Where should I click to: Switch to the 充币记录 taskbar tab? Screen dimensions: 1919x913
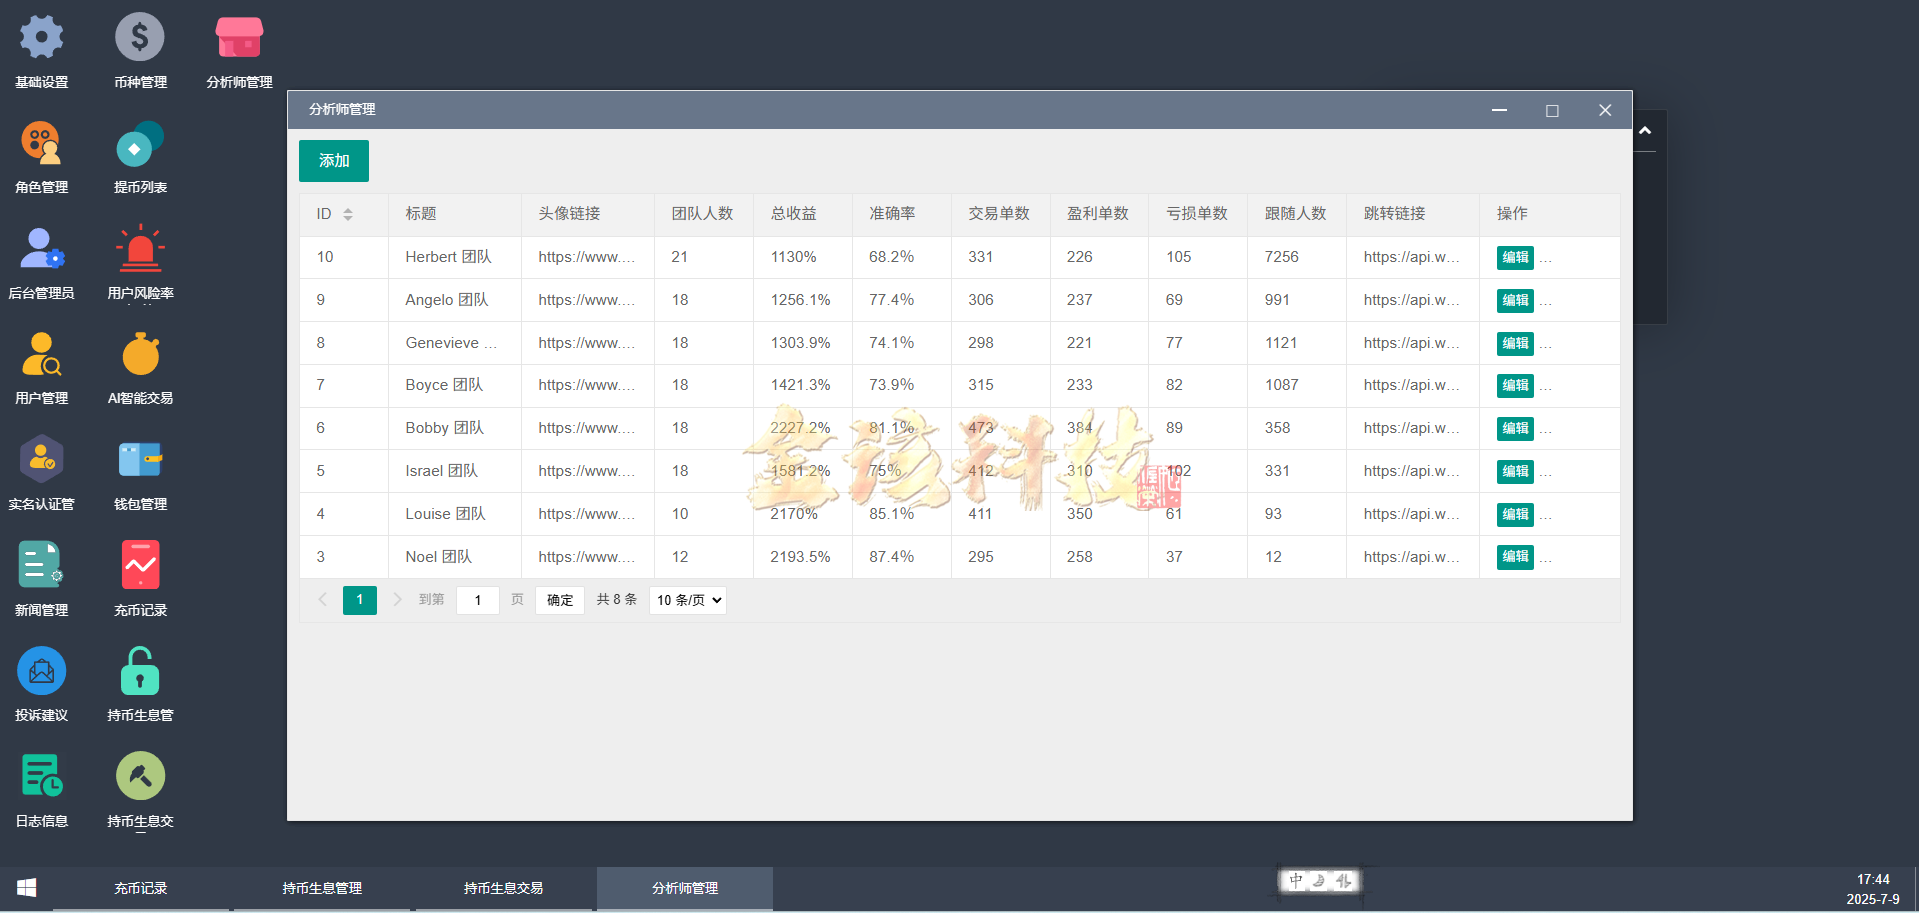click(x=140, y=888)
